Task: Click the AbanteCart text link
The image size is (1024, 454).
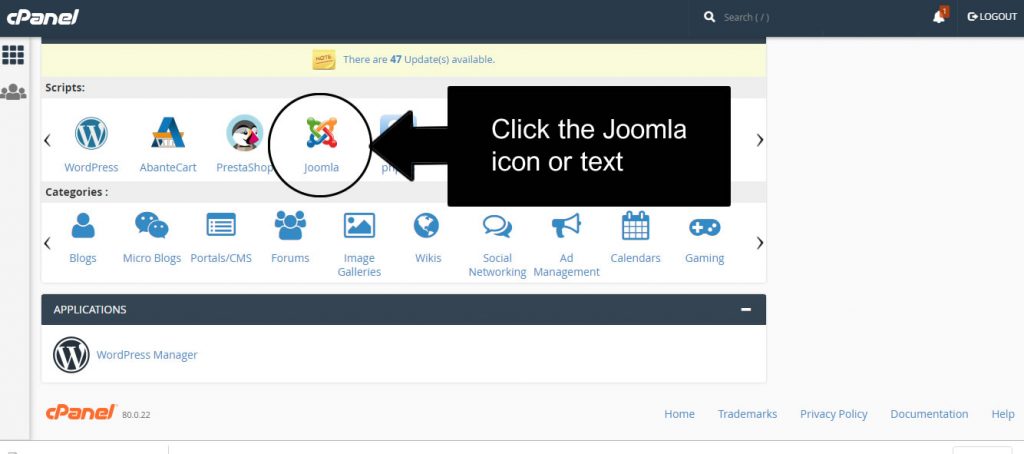Action: pos(168,167)
